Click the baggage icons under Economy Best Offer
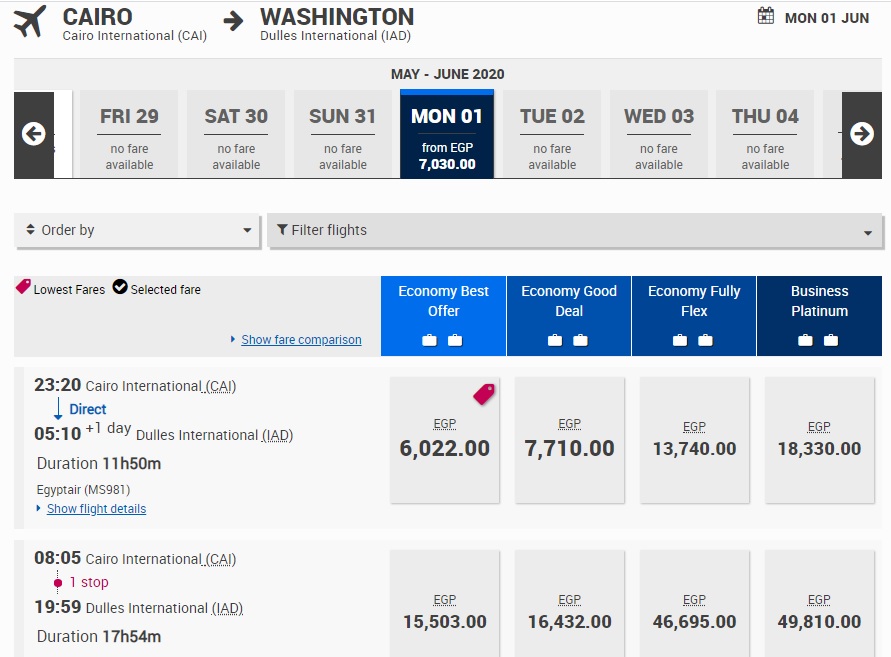This screenshot has height=657, width=891. click(x=442, y=341)
